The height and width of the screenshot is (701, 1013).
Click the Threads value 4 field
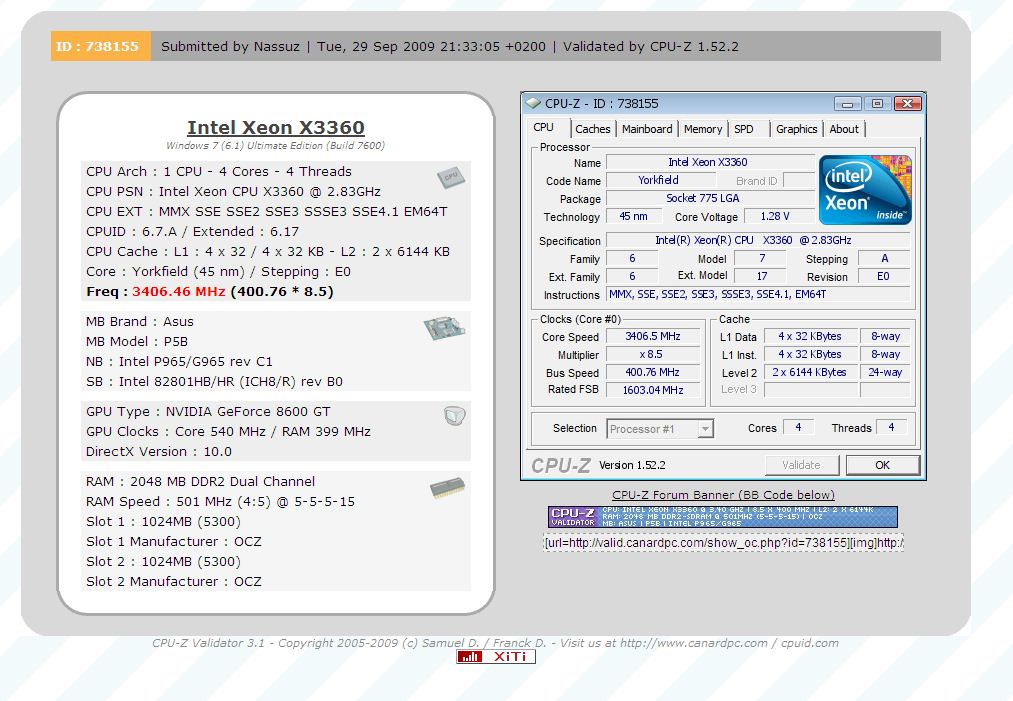click(x=891, y=427)
